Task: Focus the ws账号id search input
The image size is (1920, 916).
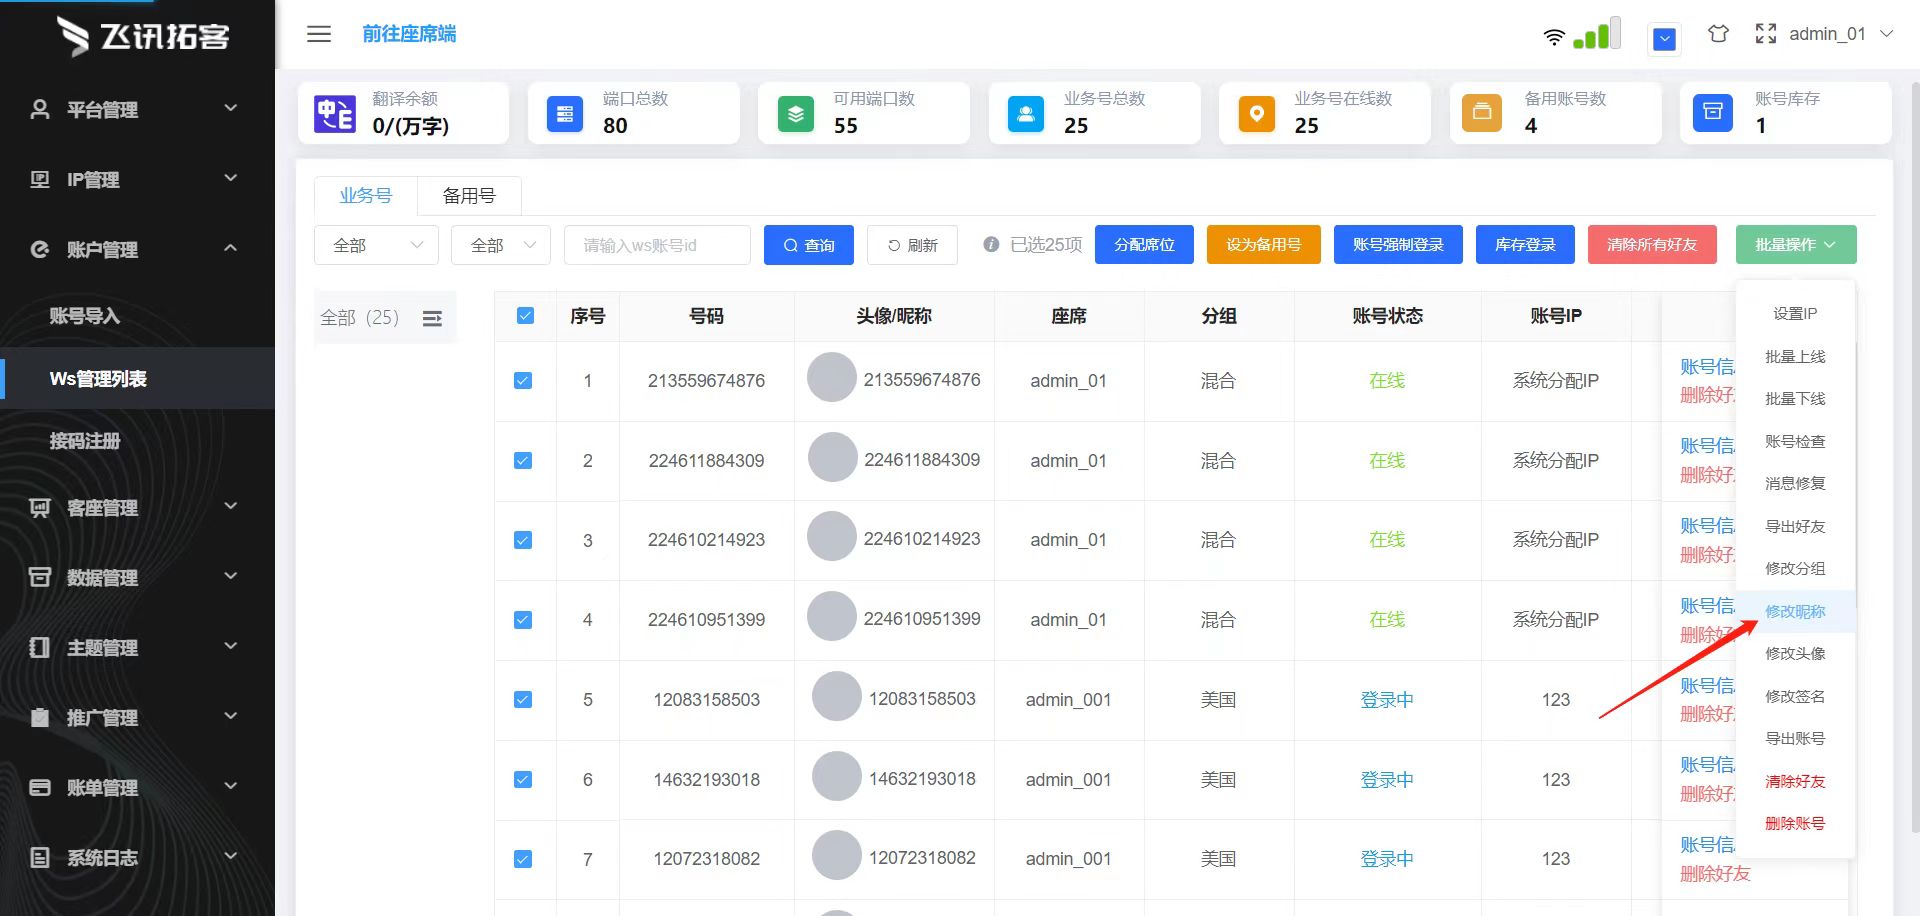Action: [x=657, y=245]
